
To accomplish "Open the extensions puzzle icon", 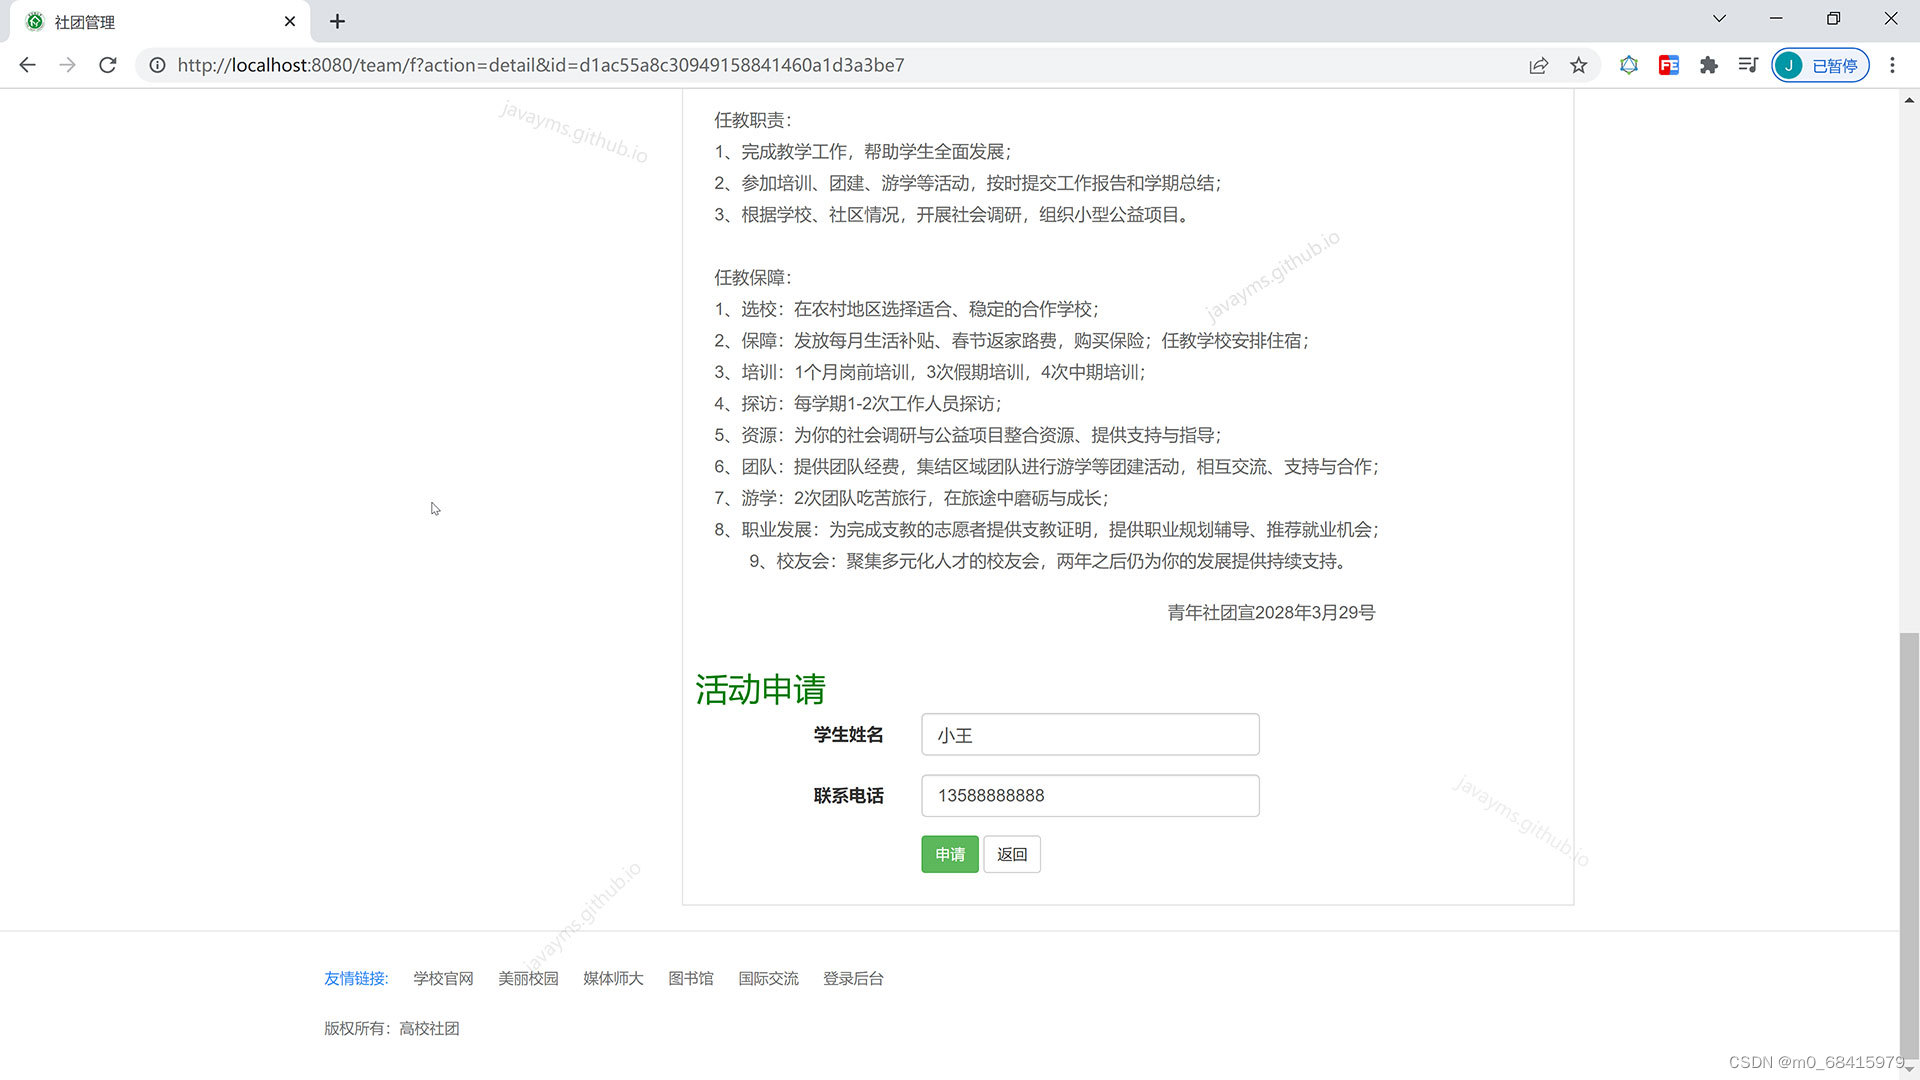I will point(1708,65).
